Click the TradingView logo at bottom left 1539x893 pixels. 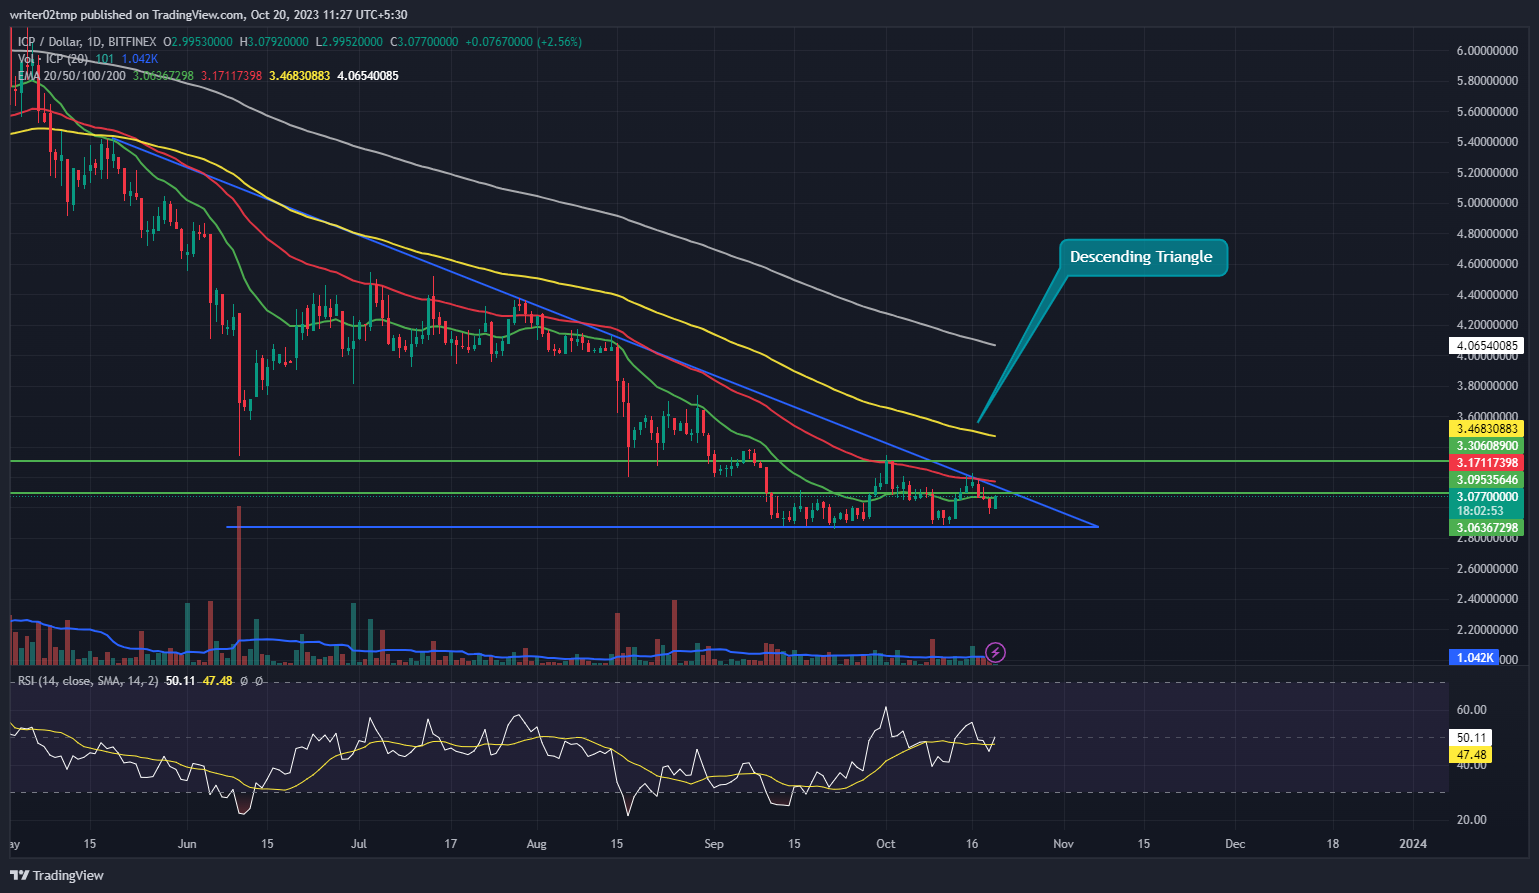pos(57,875)
